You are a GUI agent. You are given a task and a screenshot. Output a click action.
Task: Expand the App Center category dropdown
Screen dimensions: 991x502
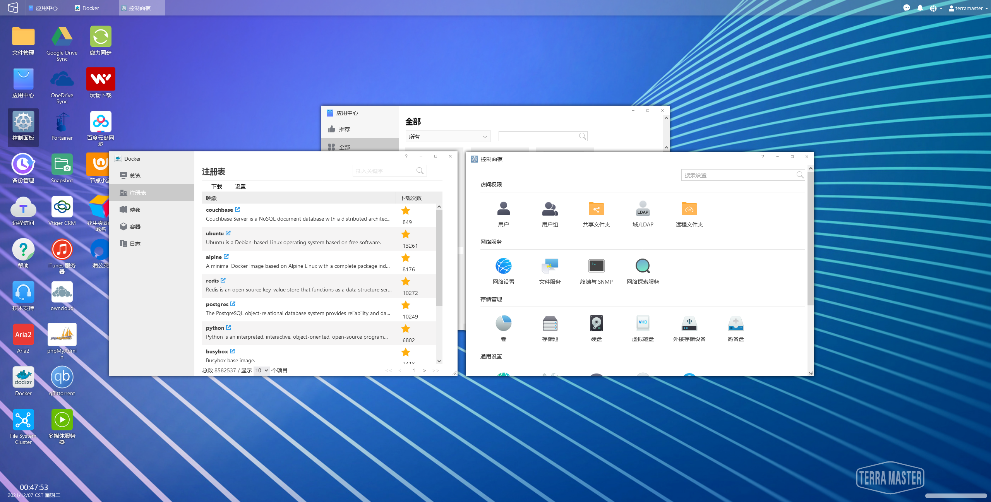[x=448, y=136]
